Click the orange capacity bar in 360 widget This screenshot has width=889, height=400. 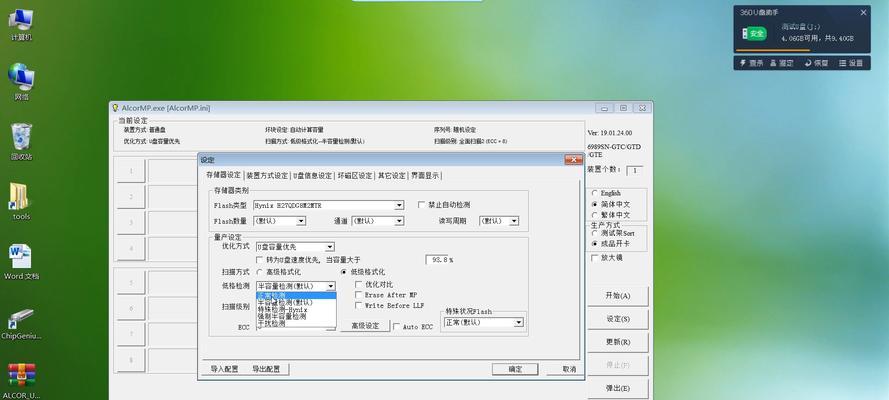click(772, 50)
